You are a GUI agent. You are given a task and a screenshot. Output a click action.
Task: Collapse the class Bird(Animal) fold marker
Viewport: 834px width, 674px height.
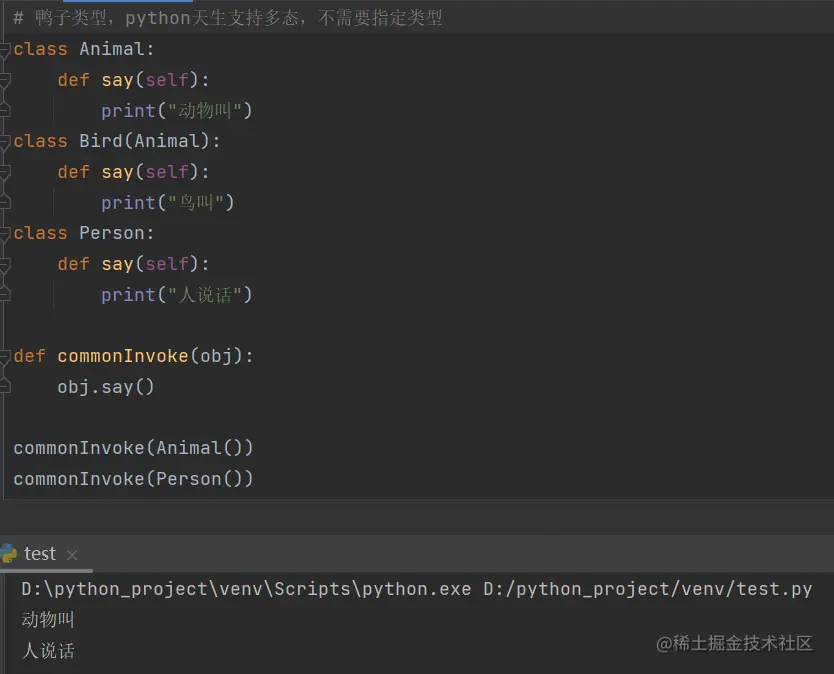coord(5,142)
